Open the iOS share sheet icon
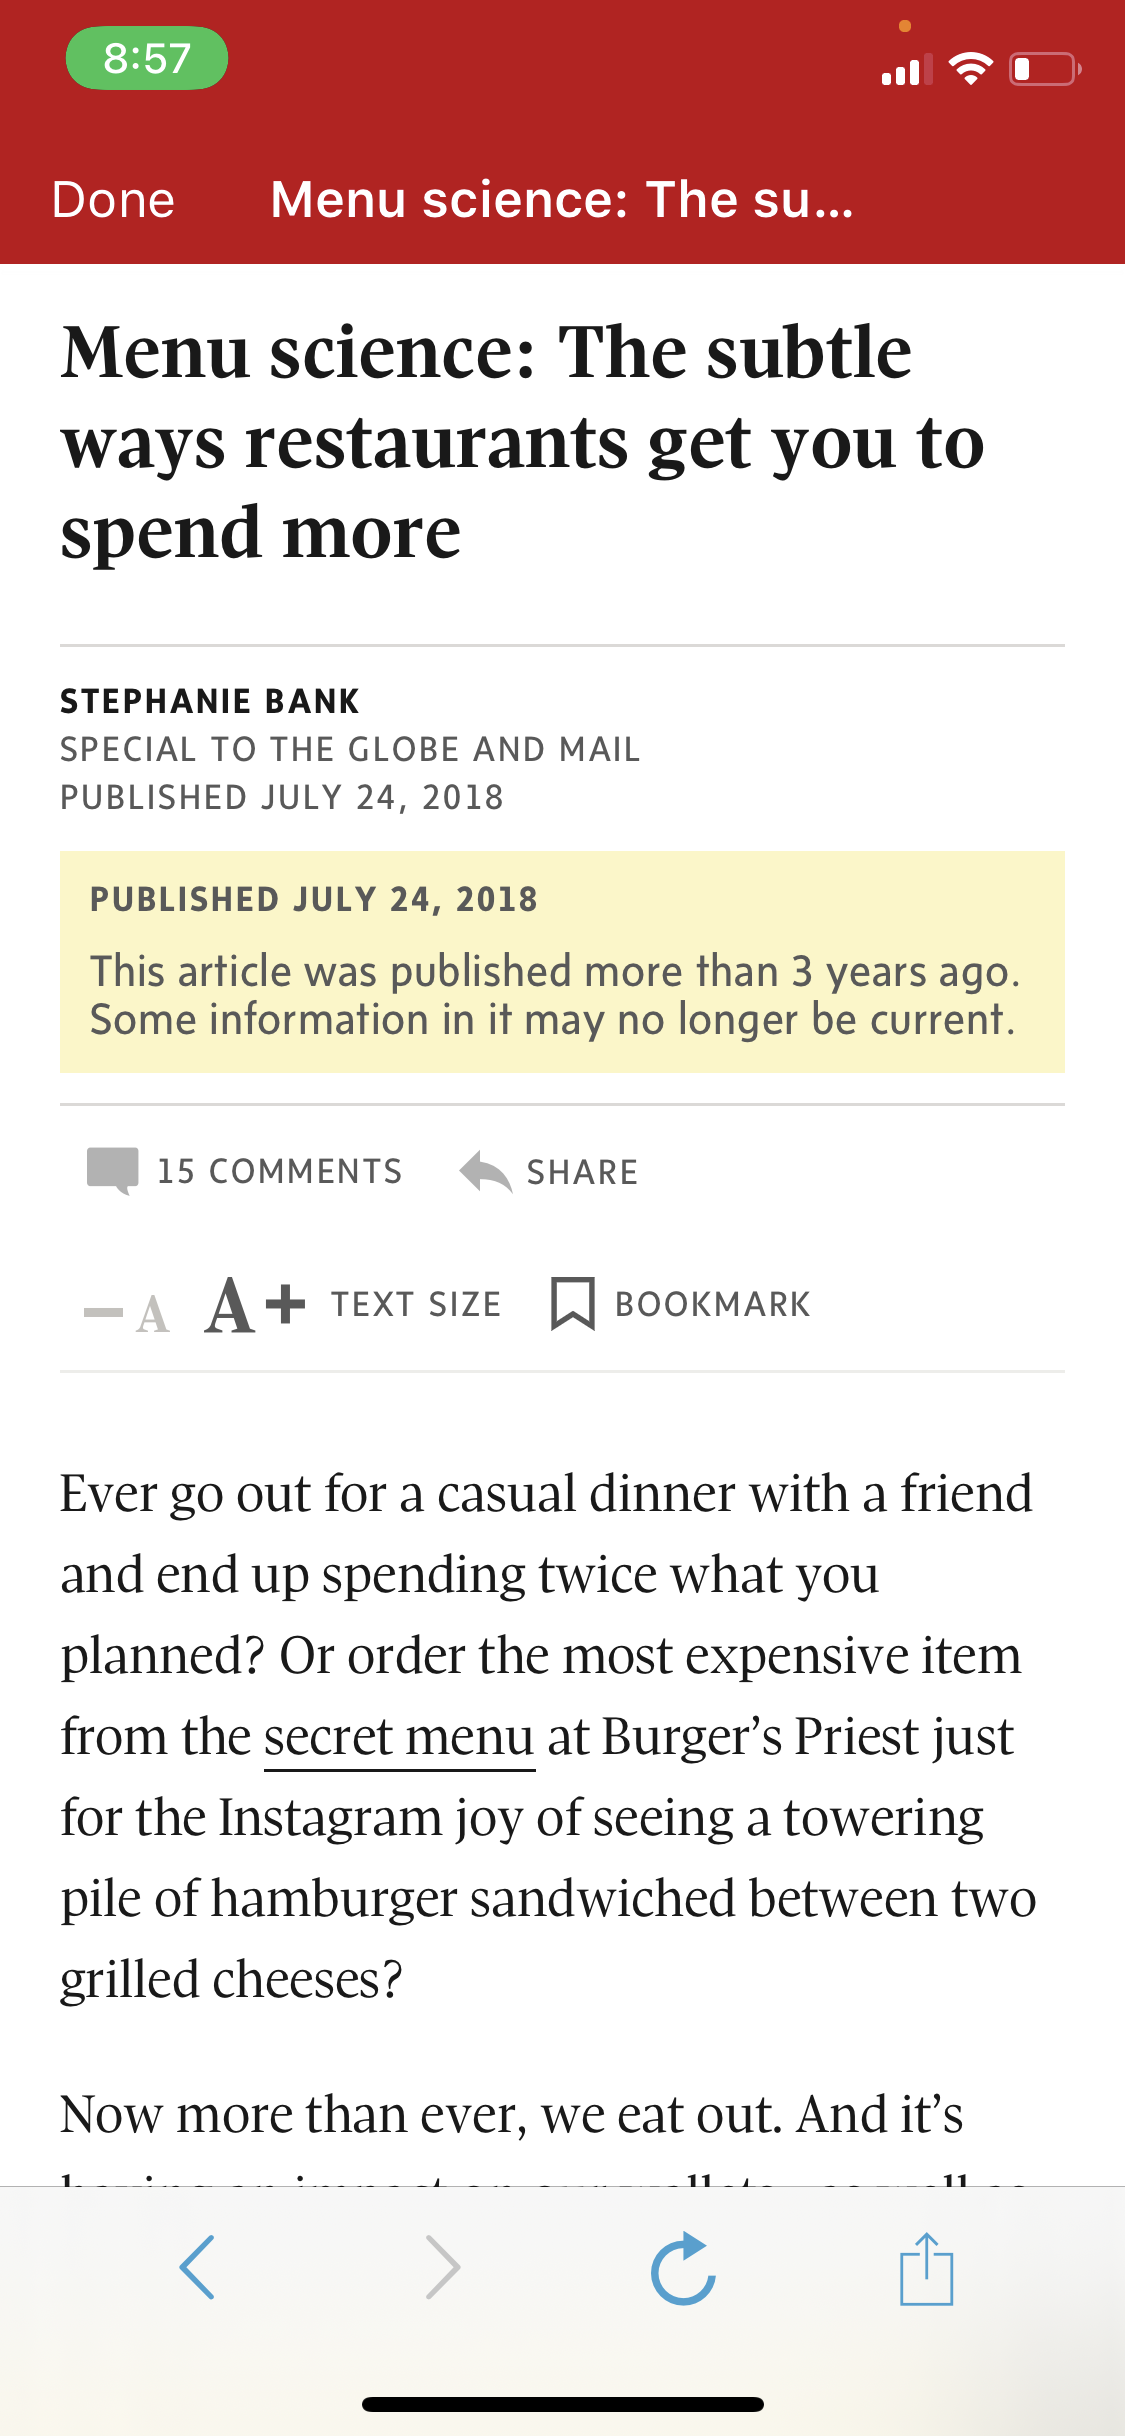1125x2436 pixels. pyautogui.click(x=927, y=2268)
